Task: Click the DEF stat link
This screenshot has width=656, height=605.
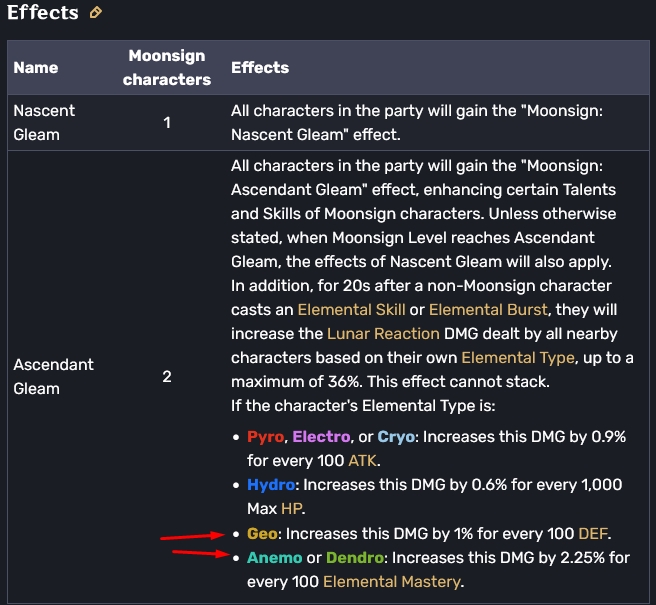Action: [595, 532]
